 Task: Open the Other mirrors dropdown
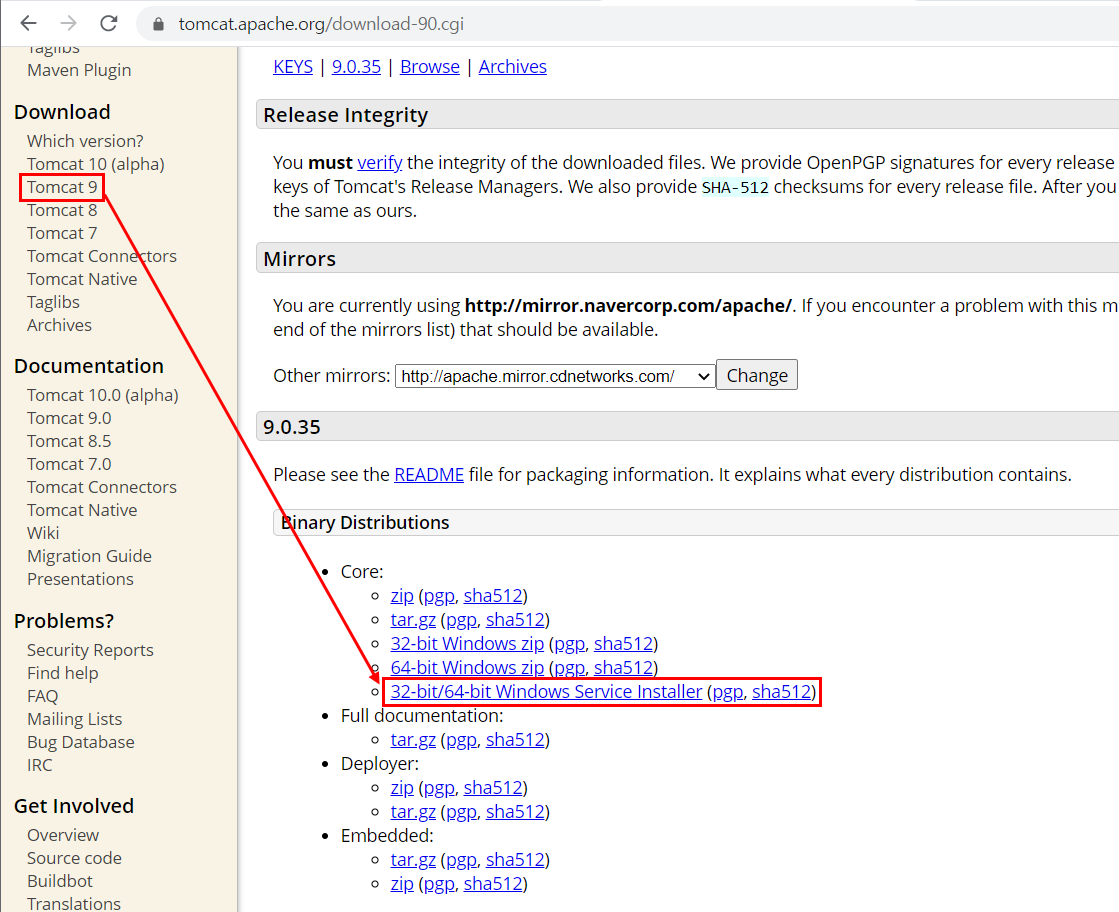click(x=555, y=376)
